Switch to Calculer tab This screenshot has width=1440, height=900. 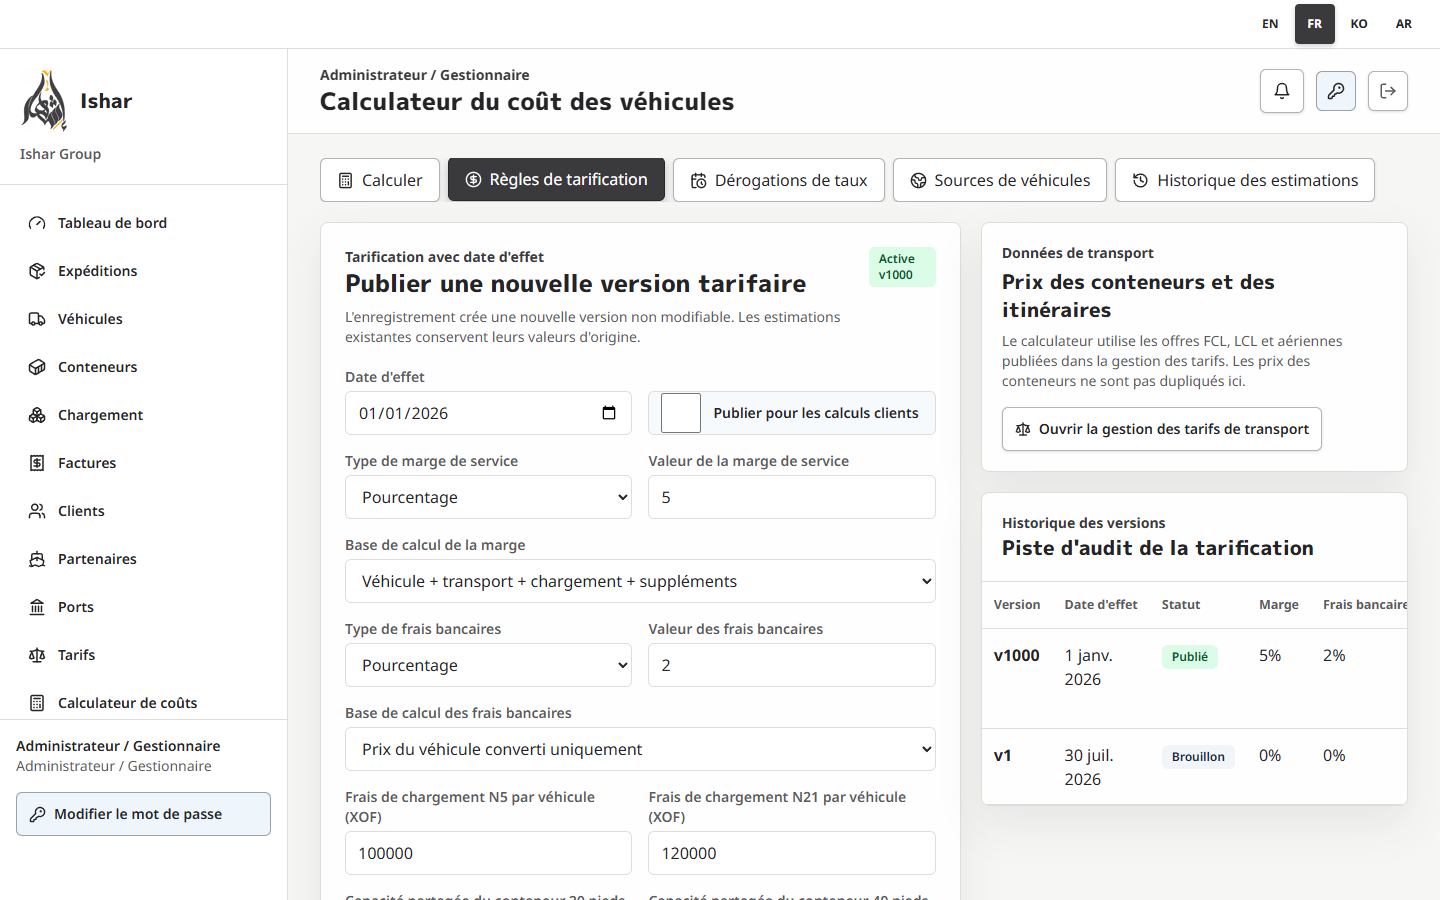(x=380, y=180)
